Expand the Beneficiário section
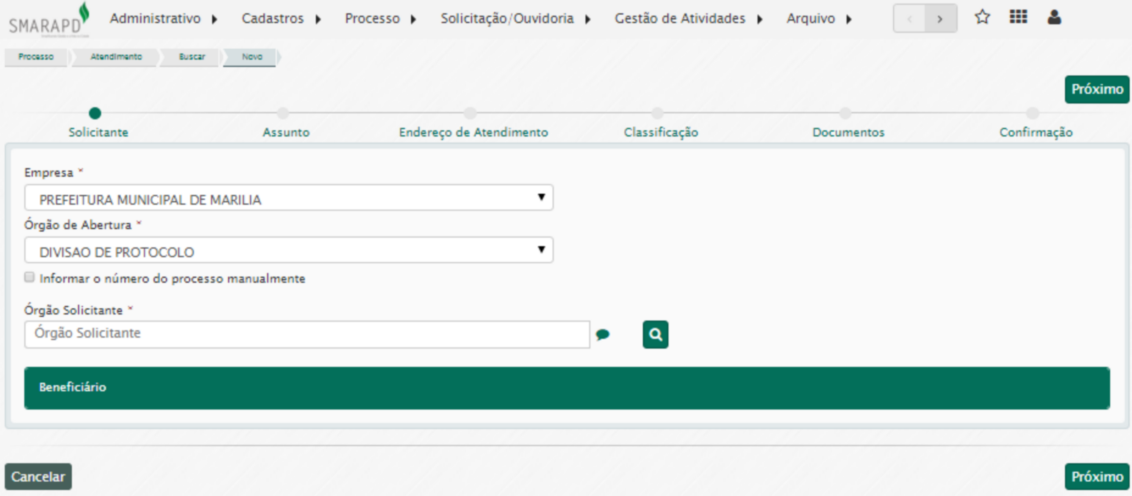Viewport: 1132px width, 496px height. point(566,387)
